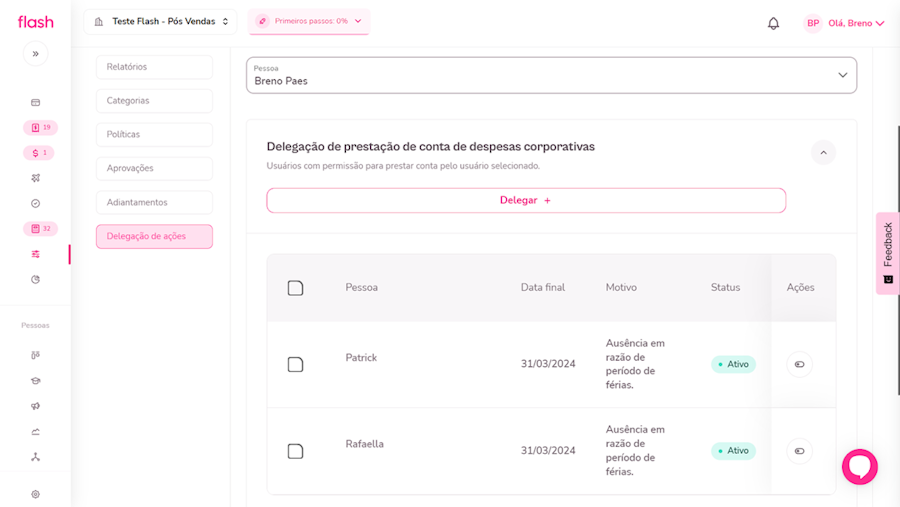Select the Delegação de ações menu item

(154, 237)
